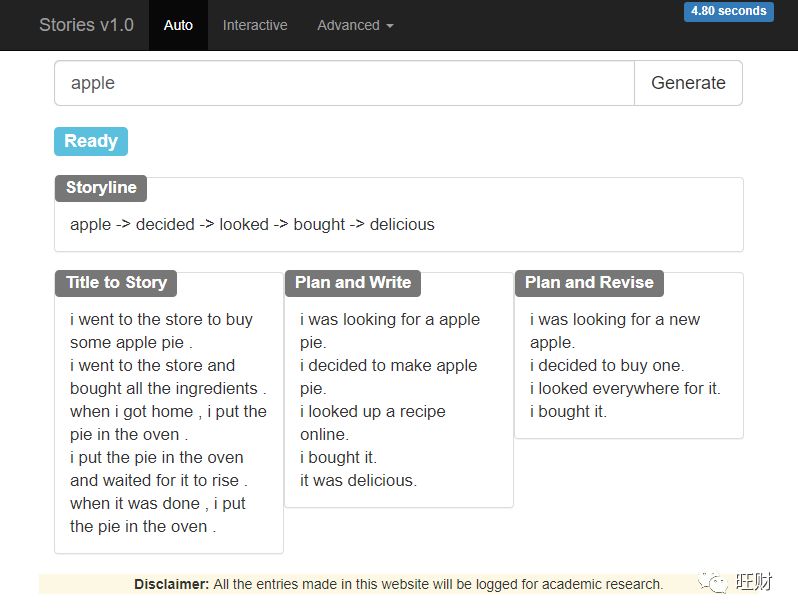Click the Disclaimer notice text

pyautogui.click(x=398, y=584)
